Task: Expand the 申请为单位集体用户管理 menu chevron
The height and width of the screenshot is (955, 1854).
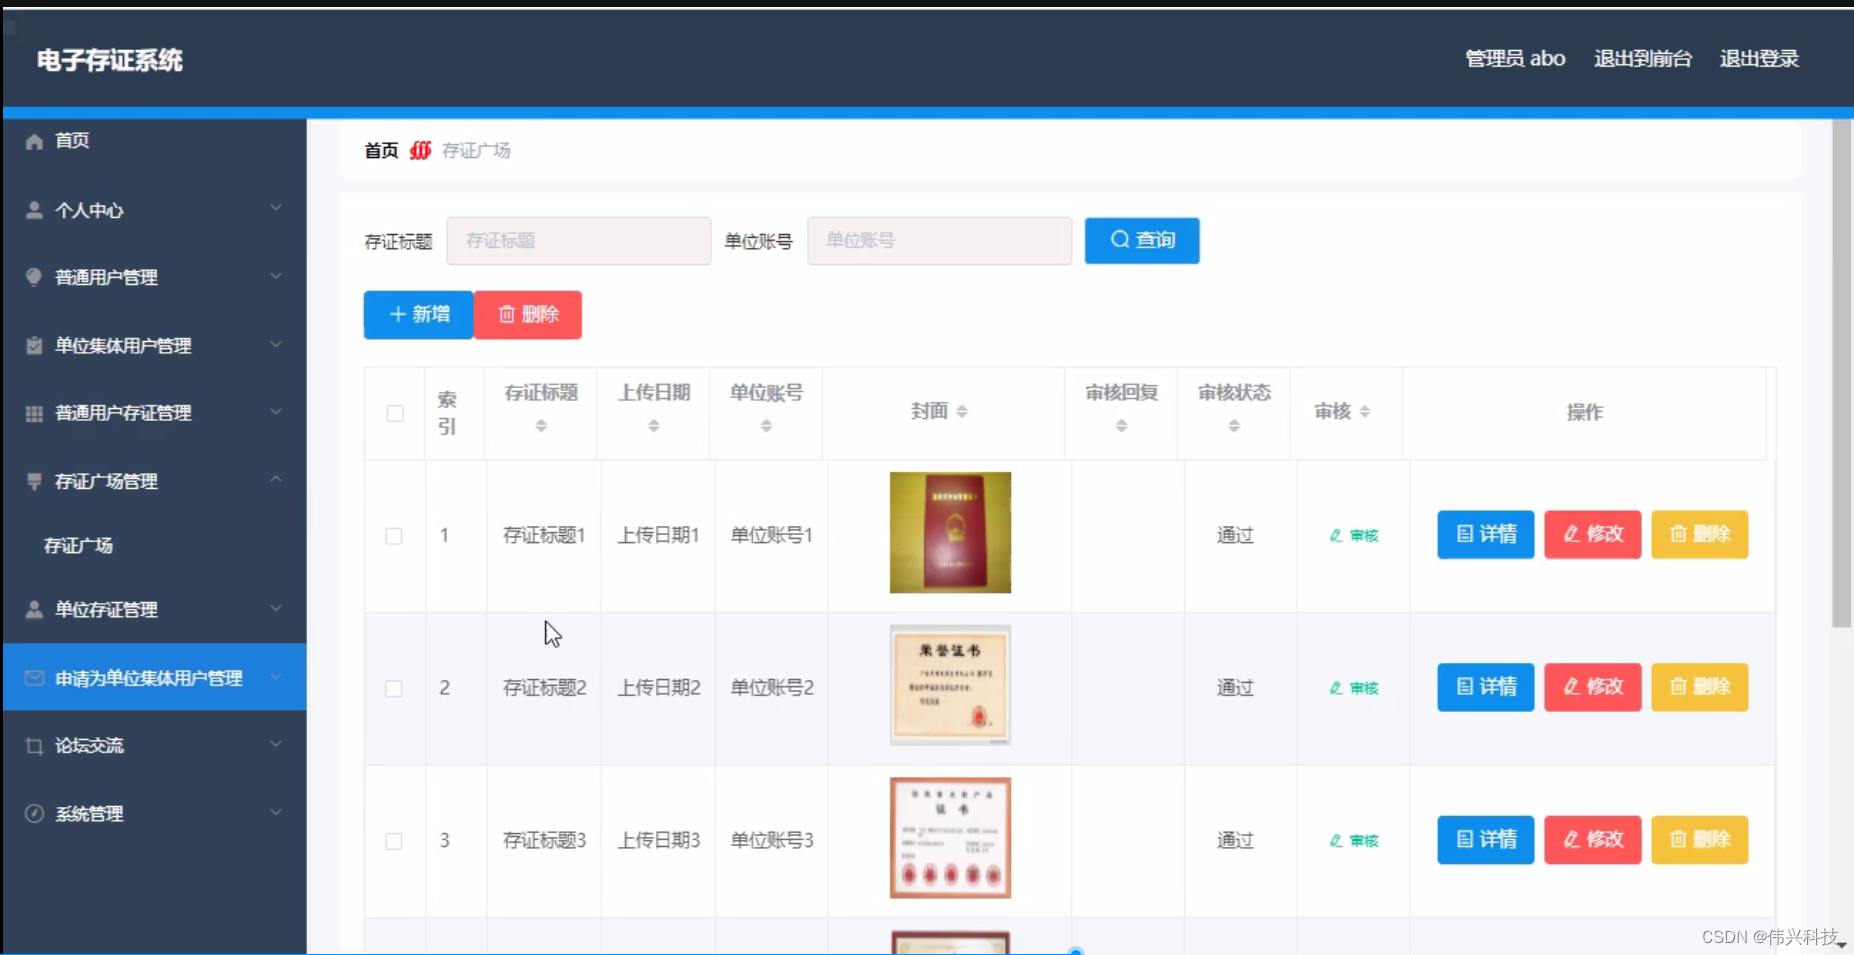Action: tap(277, 674)
